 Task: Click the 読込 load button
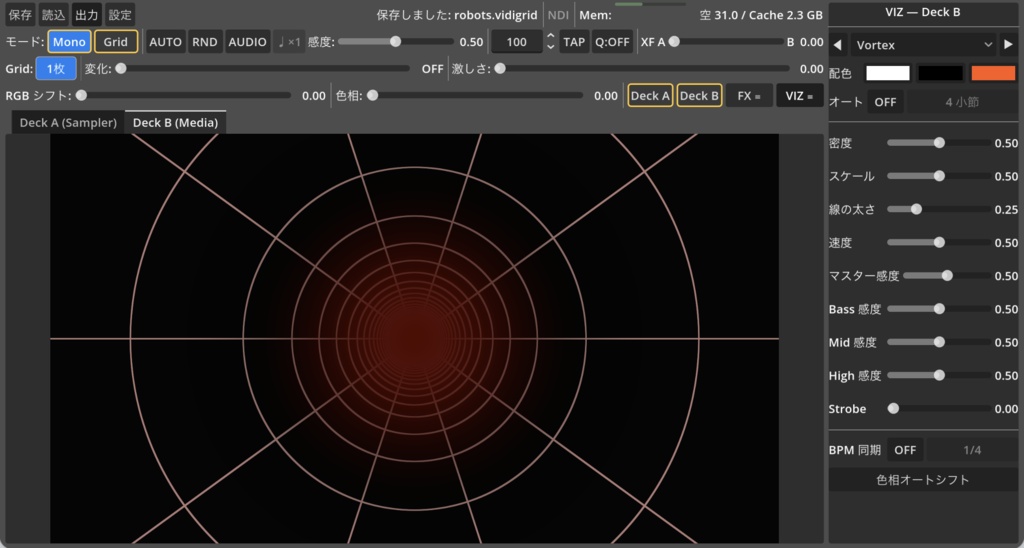54,14
